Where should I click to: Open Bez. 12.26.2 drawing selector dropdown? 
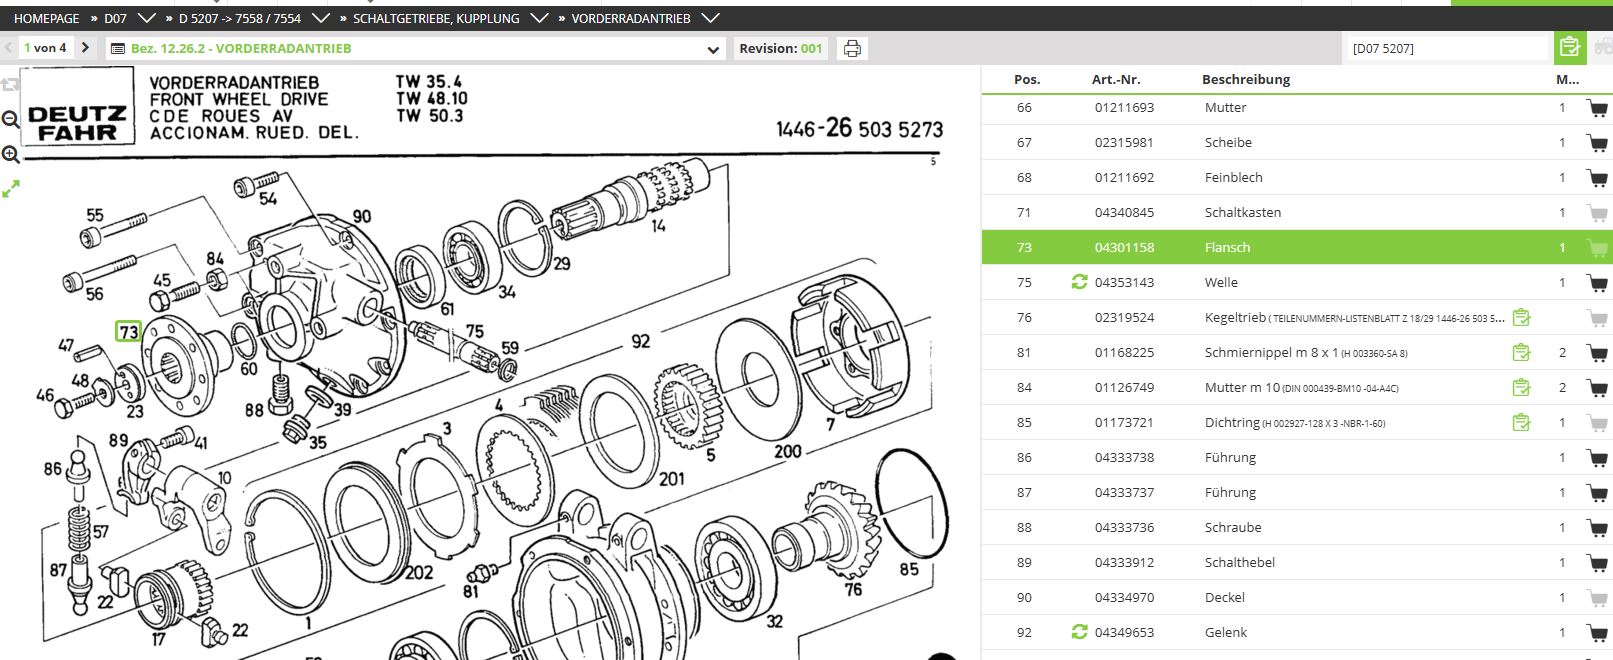click(713, 49)
